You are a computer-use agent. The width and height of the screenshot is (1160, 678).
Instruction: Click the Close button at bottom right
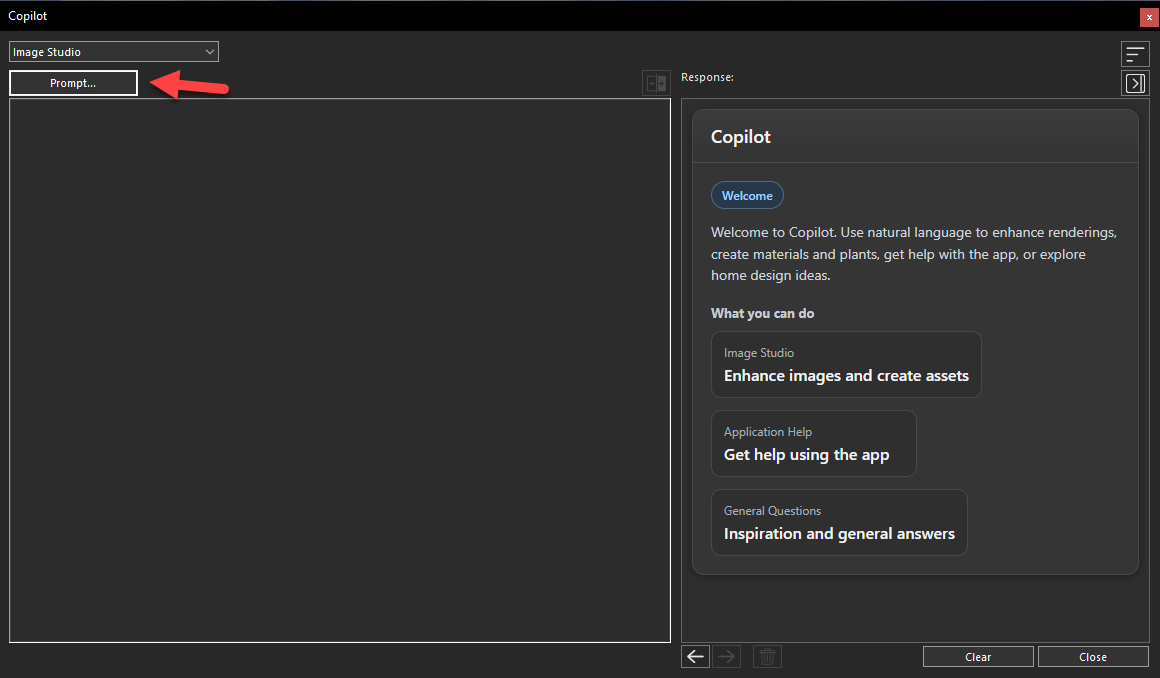(1093, 657)
